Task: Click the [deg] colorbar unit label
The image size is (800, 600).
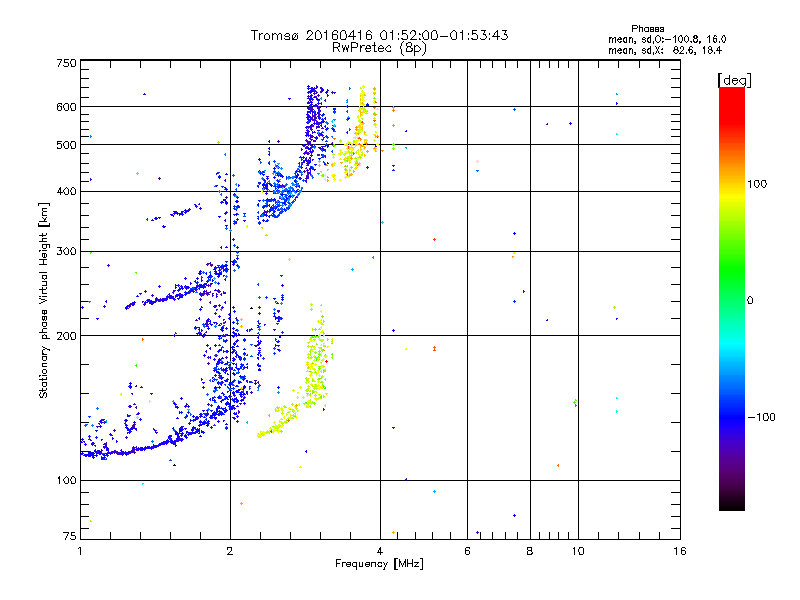Action: [x=734, y=80]
